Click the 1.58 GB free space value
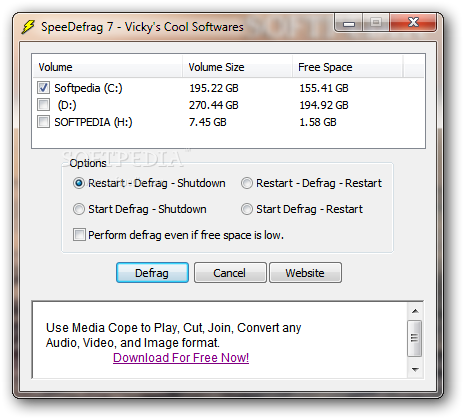This screenshot has width=464, height=419. tap(318, 122)
